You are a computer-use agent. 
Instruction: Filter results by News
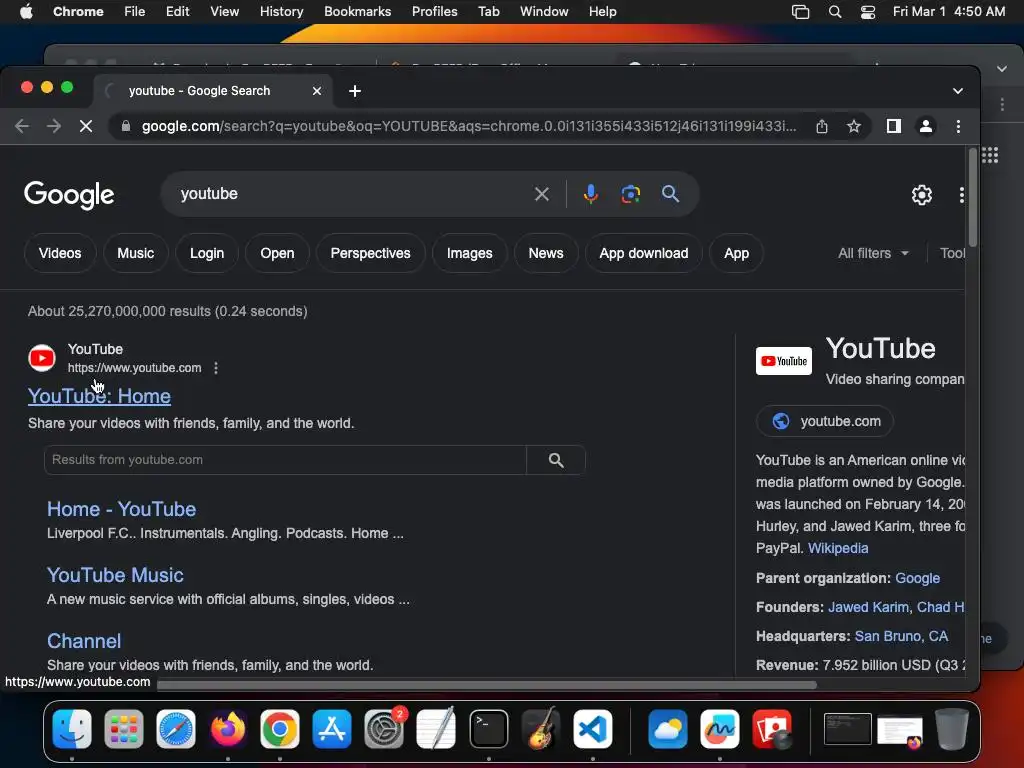(546, 253)
